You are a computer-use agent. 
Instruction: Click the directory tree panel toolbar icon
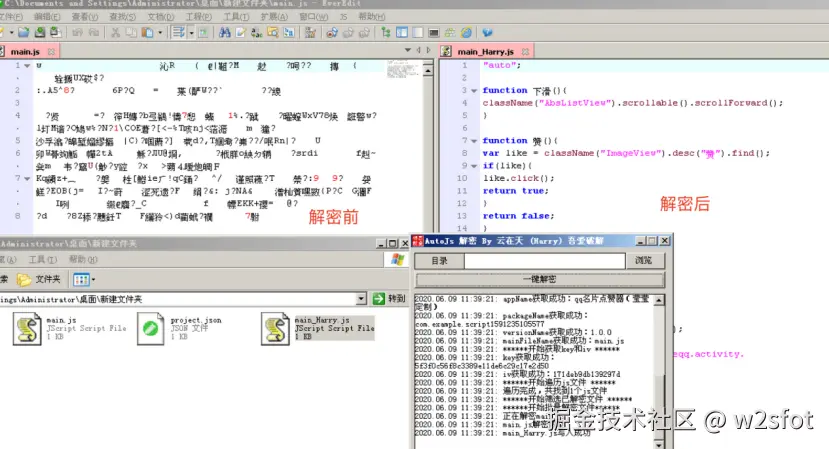(x=386, y=33)
